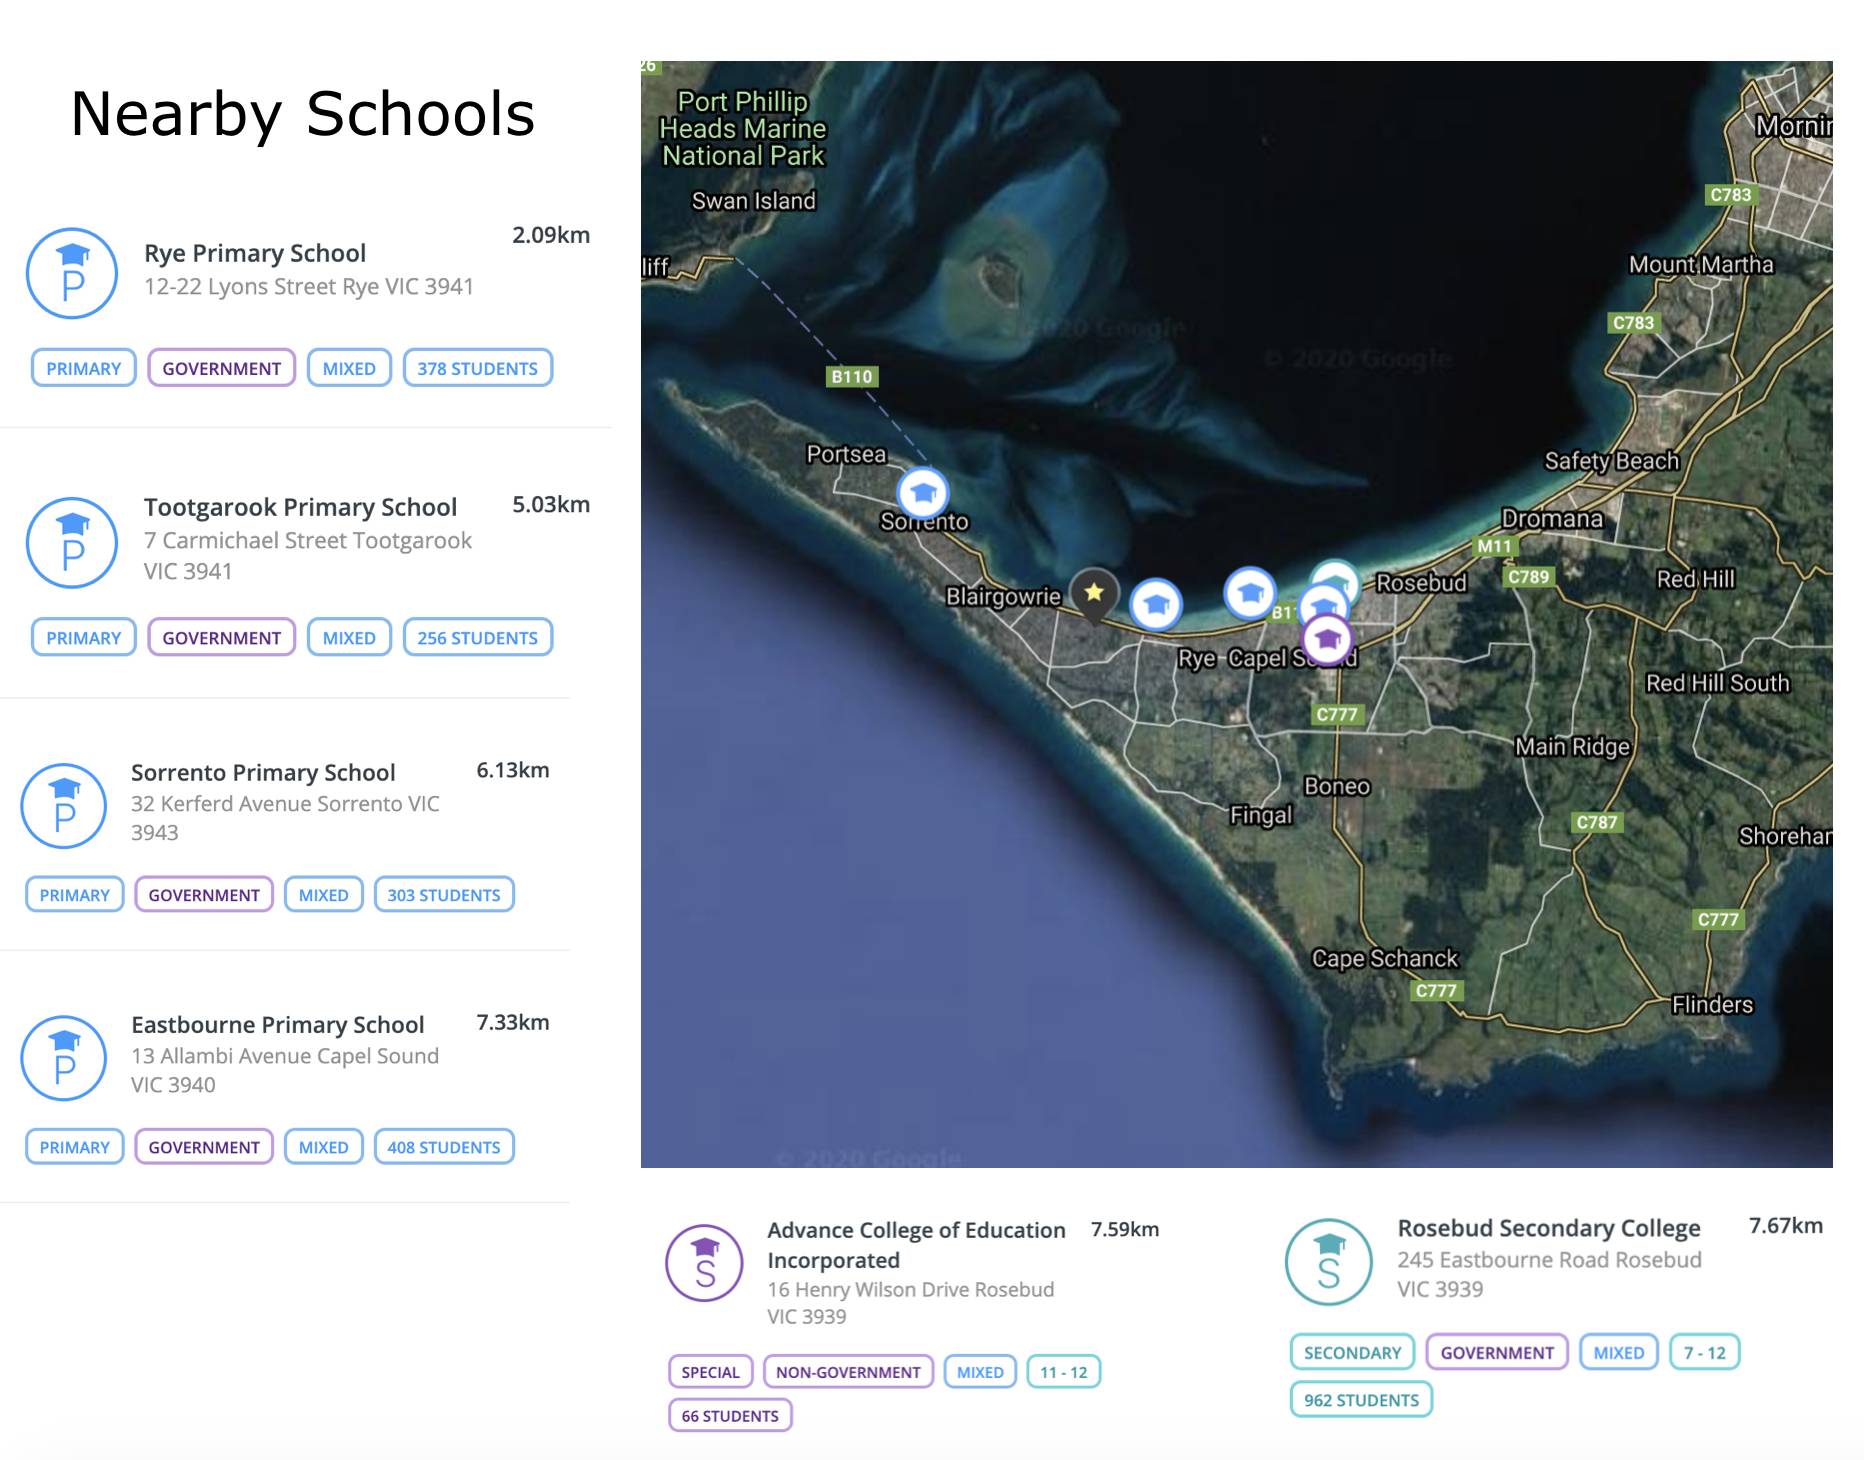Click the Advance College purple S icon
This screenshot has height=1460, width=1864.
point(705,1263)
